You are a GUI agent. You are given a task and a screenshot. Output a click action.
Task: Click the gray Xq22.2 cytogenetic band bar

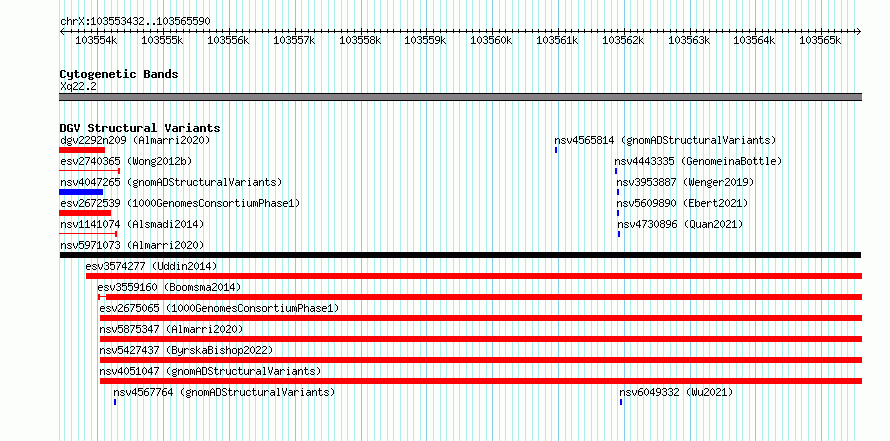click(460, 97)
